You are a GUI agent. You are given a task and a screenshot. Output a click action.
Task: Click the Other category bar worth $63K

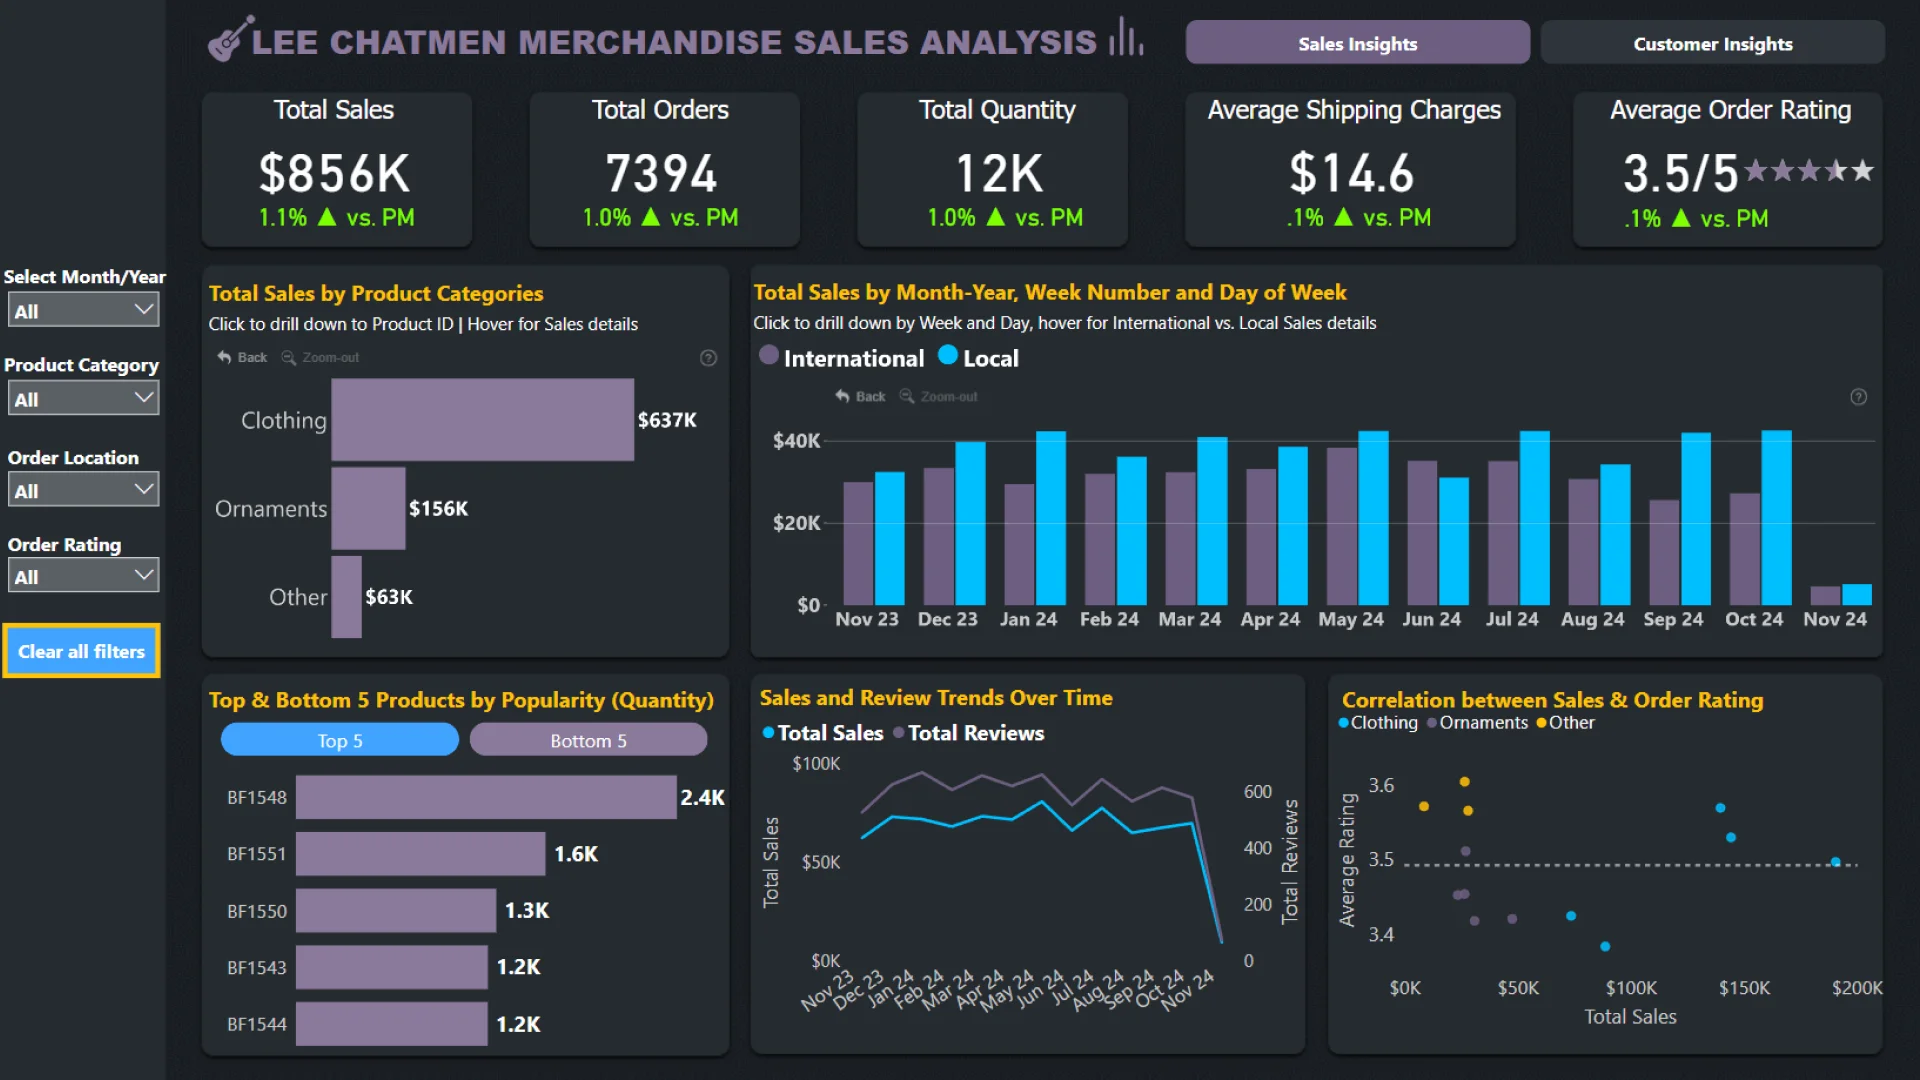tap(346, 597)
